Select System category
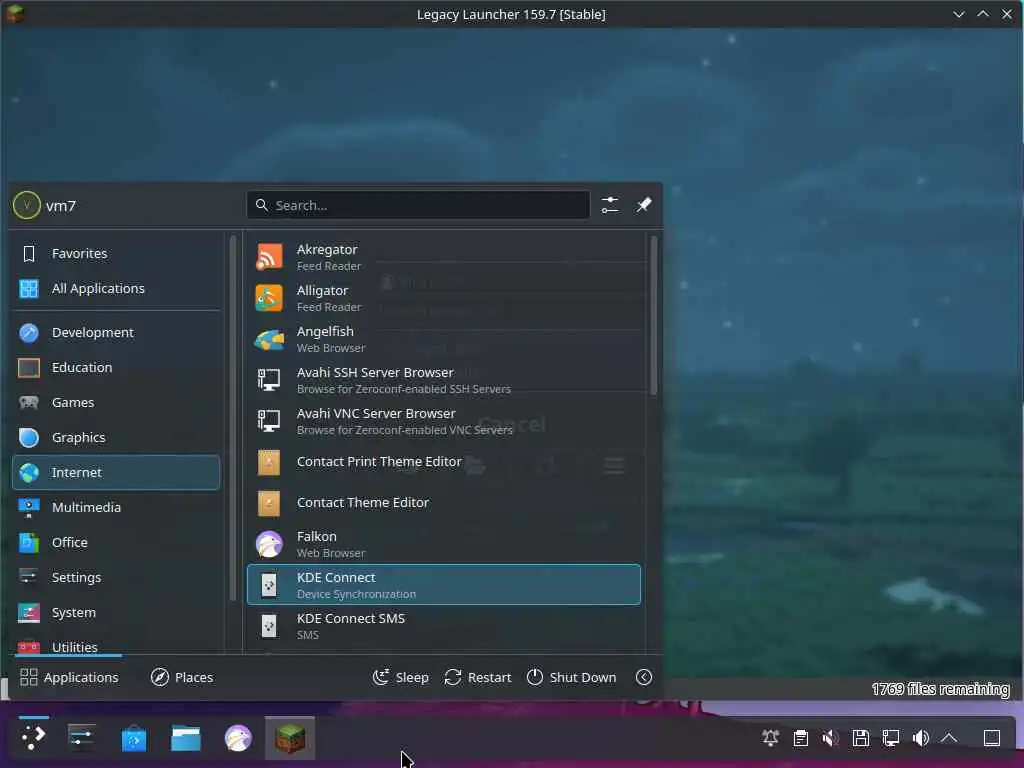This screenshot has width=1024, height=768. 116,613
